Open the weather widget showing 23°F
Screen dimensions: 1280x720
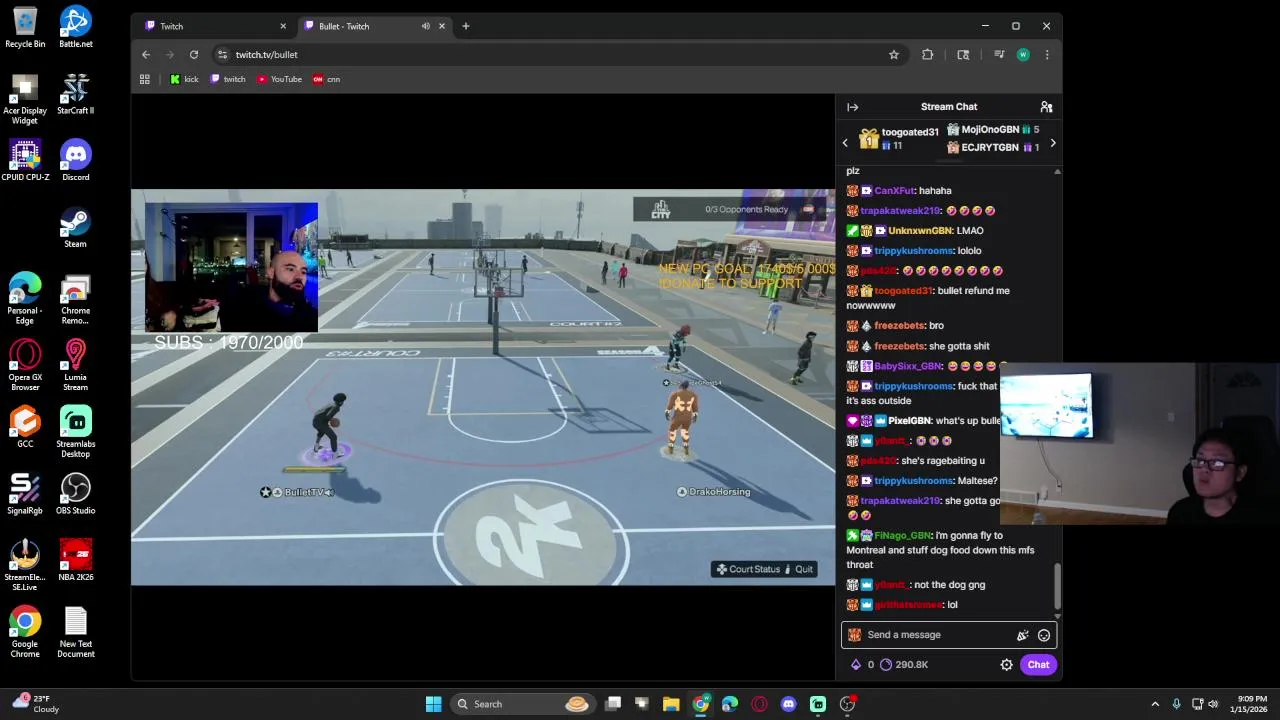(x=36, y=704)
